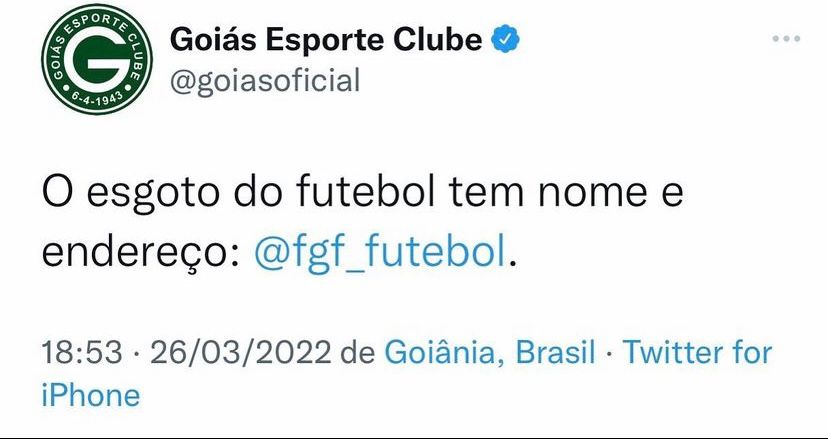828x439 pixels.
Task: Click the Goiânia, Brasil location link
Action: click(490, 352)
